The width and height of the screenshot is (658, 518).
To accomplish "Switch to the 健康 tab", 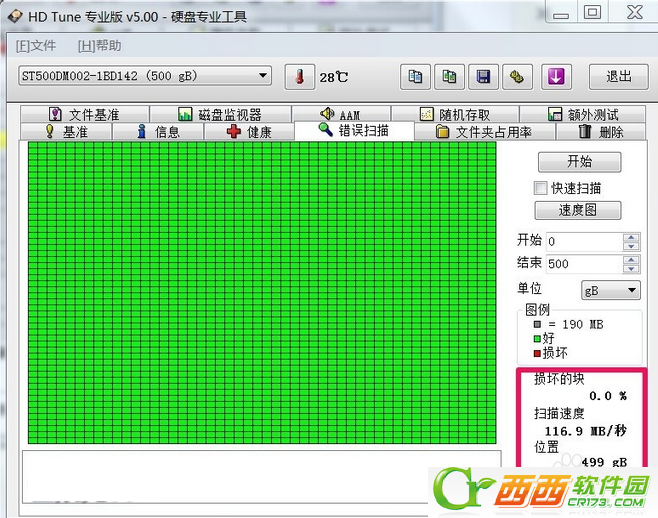I will (x=249, y=132).
